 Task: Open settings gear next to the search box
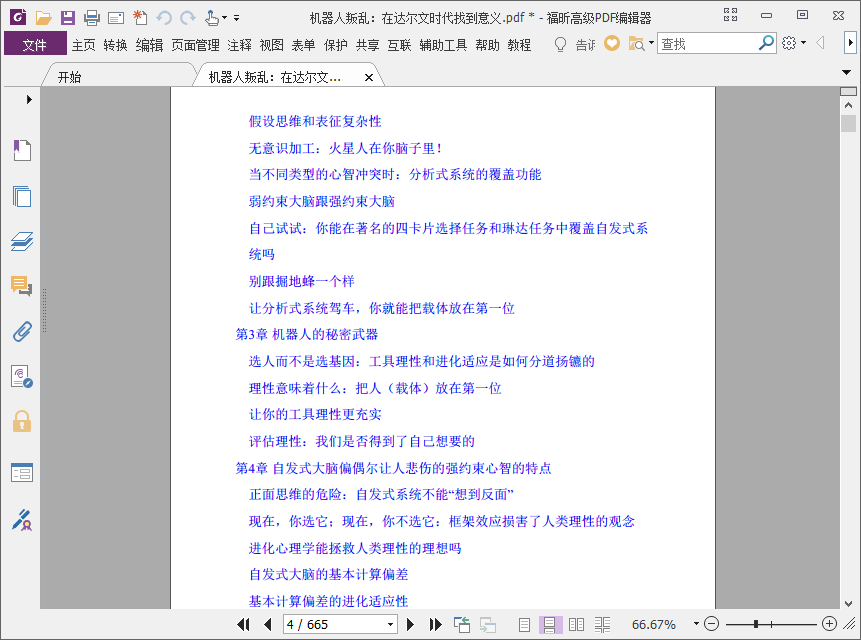pos(789,43)
